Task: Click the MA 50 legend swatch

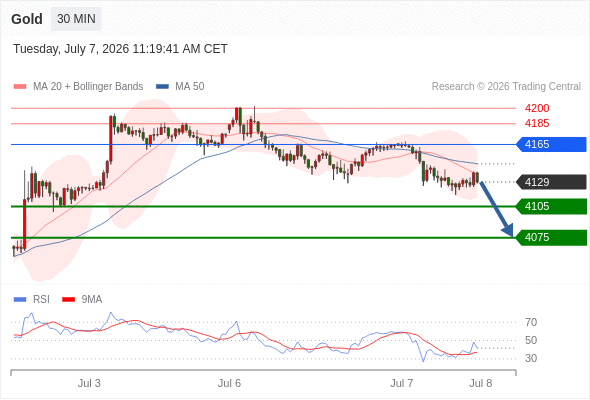Action: click(x=162, y=87)
